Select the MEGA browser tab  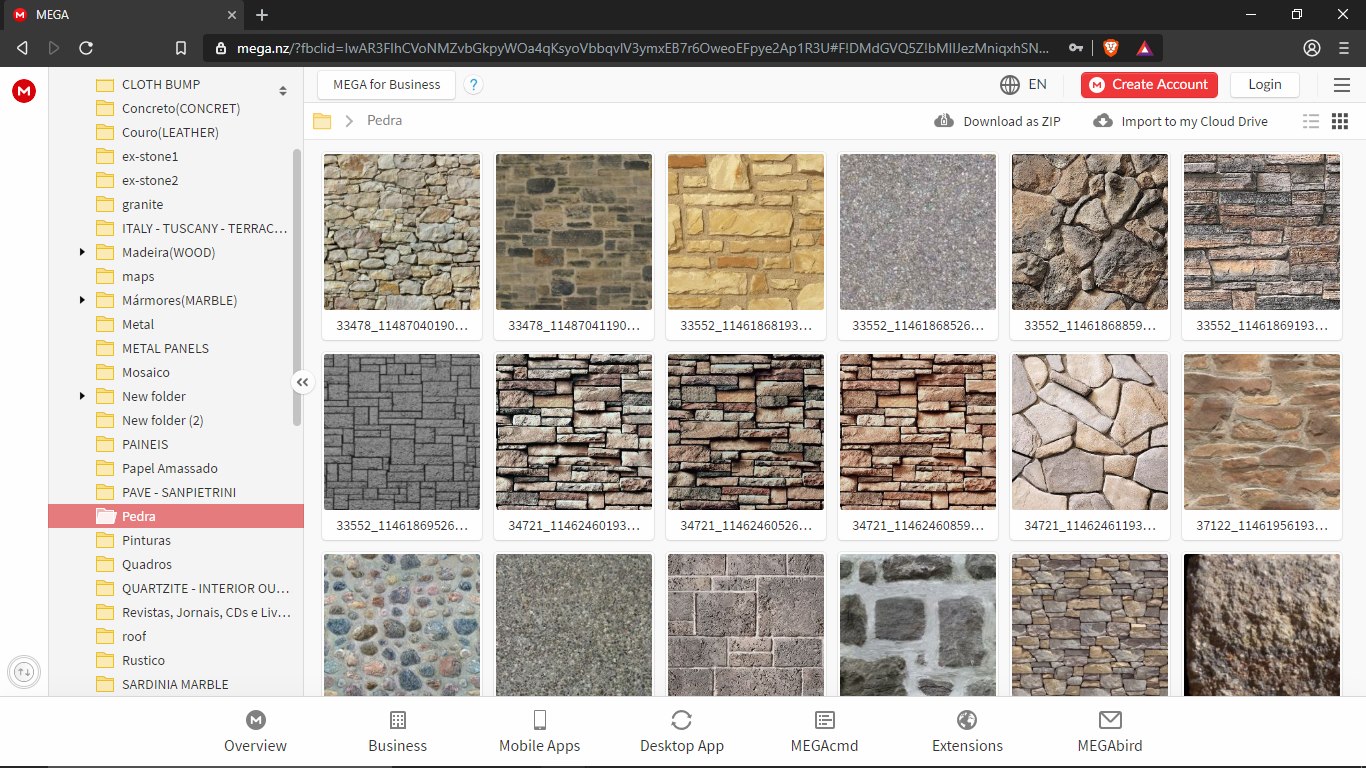(x=120, y=15)
